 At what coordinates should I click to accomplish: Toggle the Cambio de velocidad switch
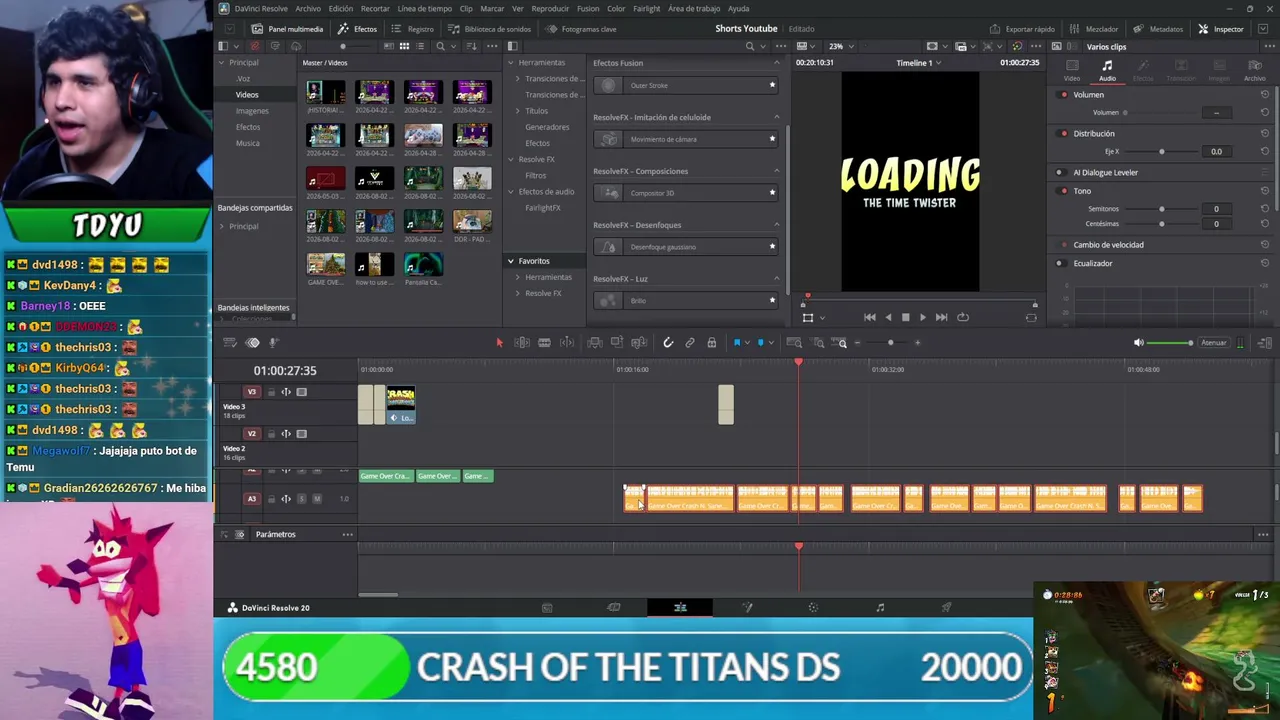click(x=1064, y=245)
